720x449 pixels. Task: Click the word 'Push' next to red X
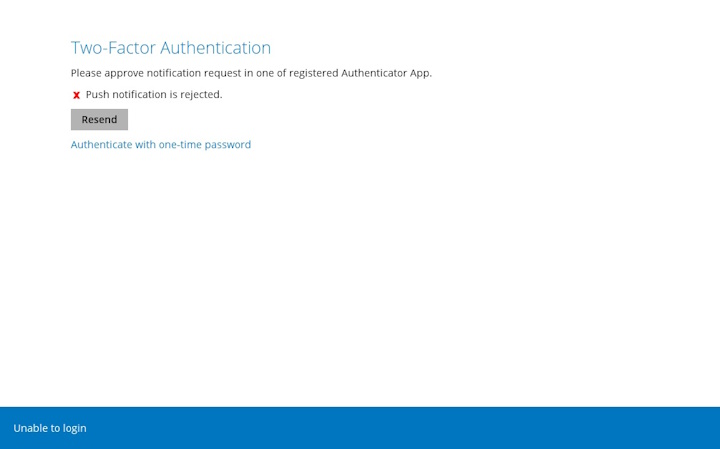(97, 95)
